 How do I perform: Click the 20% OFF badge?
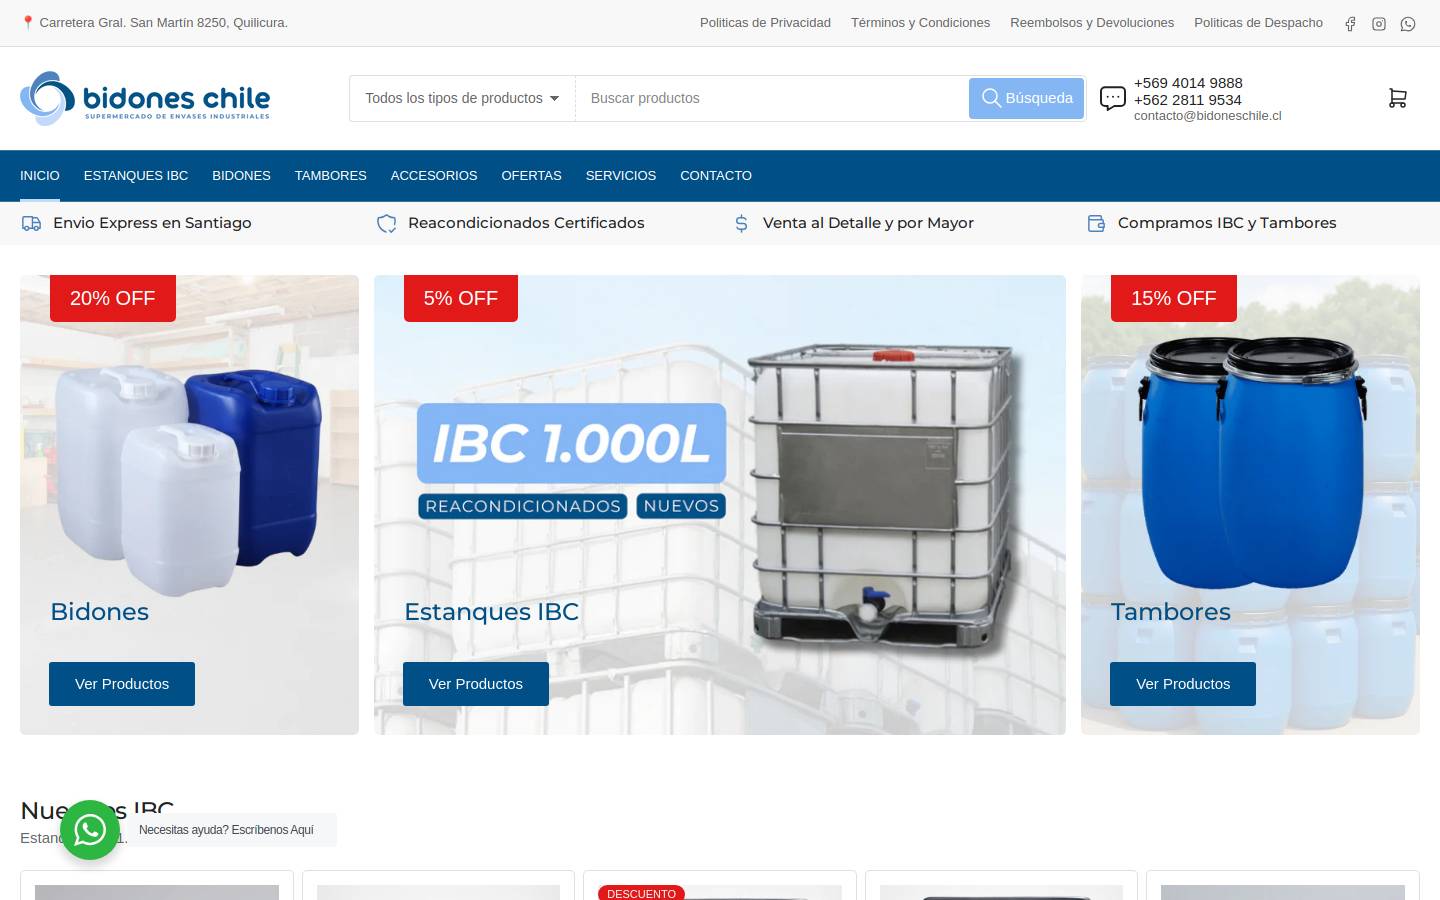point(113,298)
